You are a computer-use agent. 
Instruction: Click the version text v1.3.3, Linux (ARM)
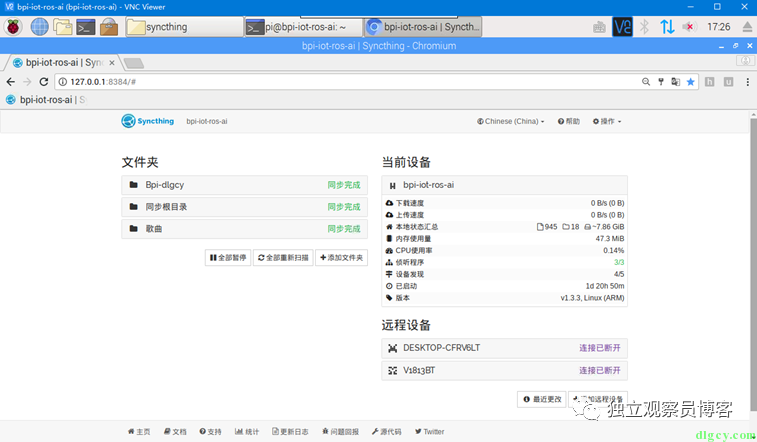(x=592, y=298)
